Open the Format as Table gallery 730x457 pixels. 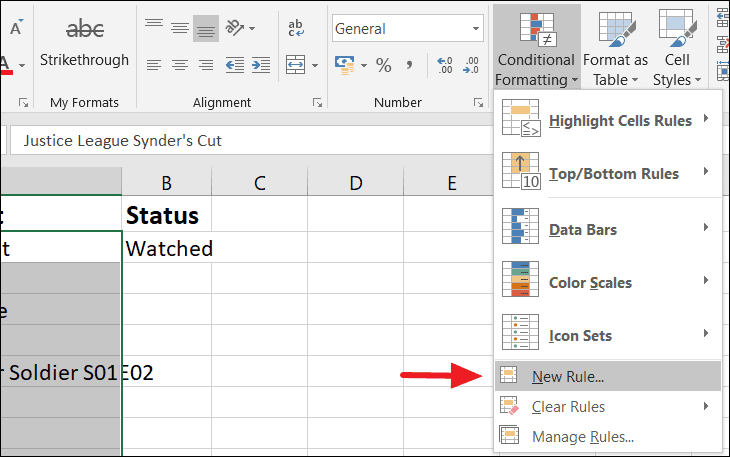click(615, 48)
